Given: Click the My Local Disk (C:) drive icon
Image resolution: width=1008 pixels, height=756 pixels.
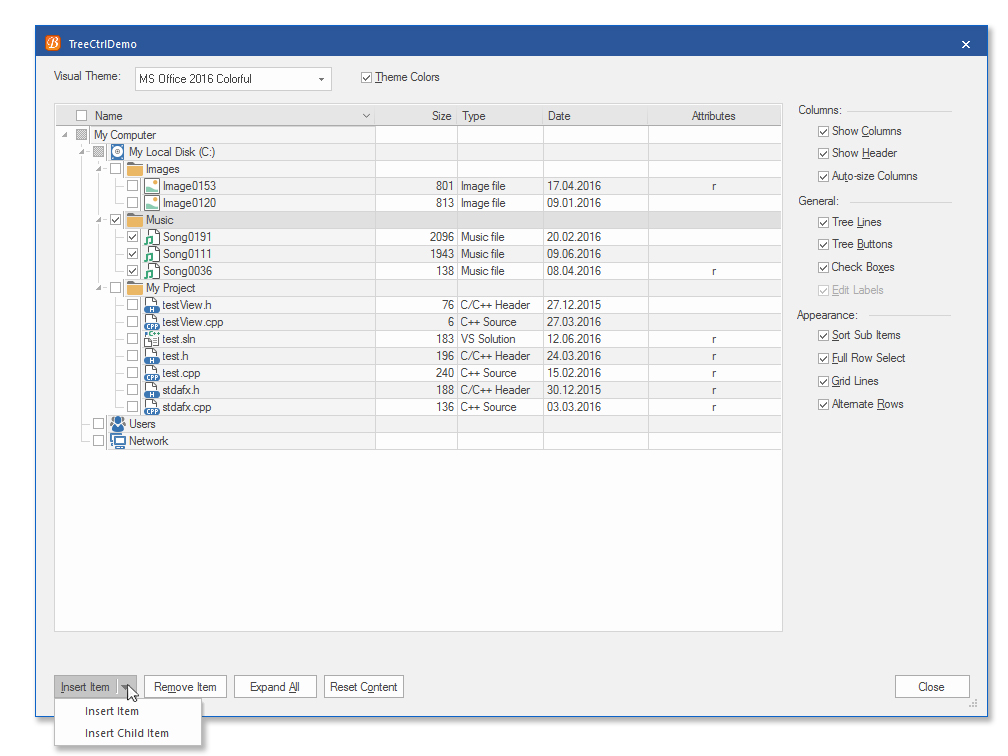Looking at the screenshot, I should pos(119,151).
